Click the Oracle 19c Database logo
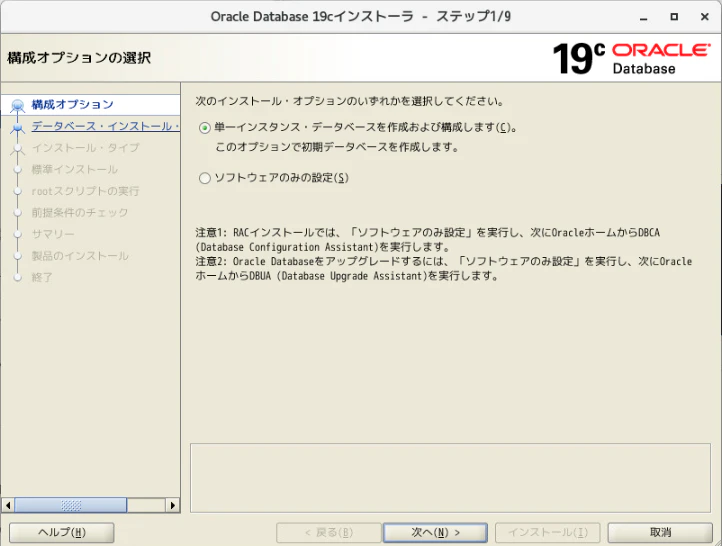 point(631,58)
